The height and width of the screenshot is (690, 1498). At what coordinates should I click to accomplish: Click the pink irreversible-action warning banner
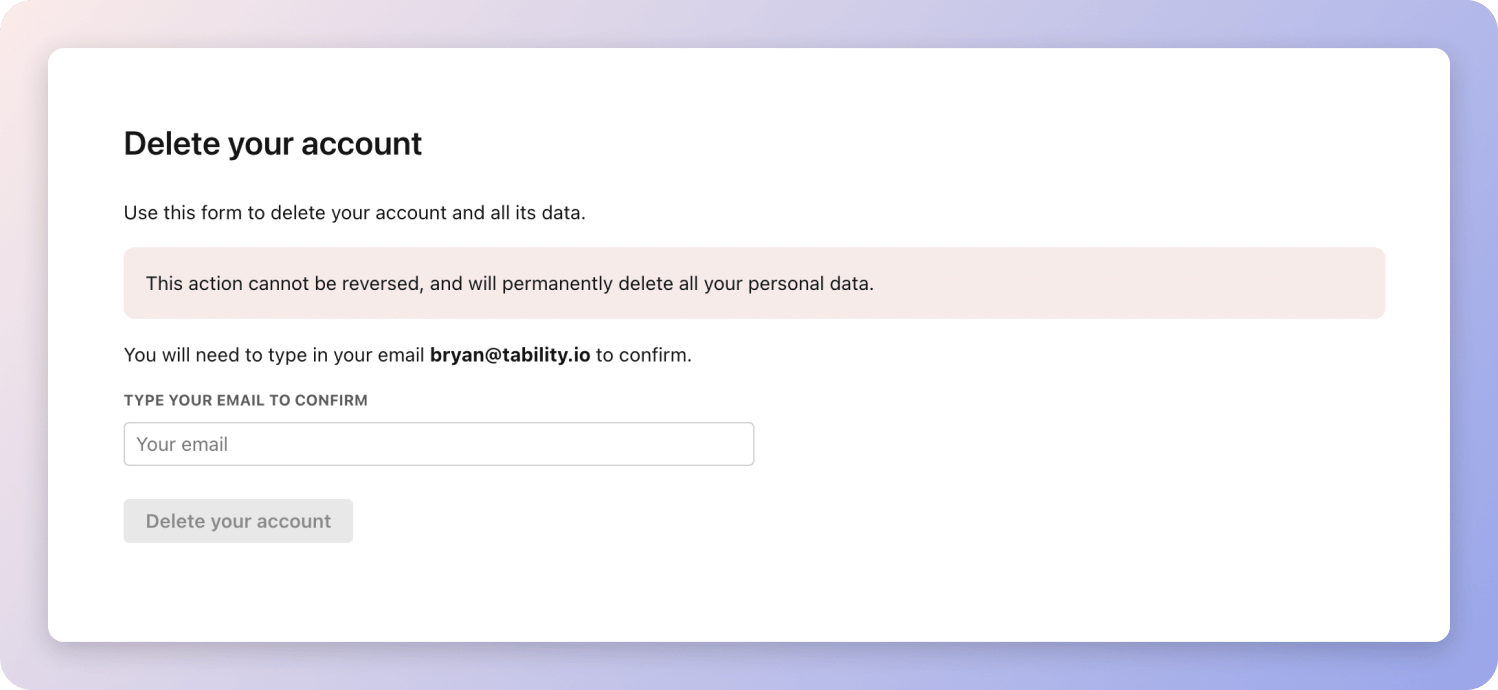click(x=754, y=283)
